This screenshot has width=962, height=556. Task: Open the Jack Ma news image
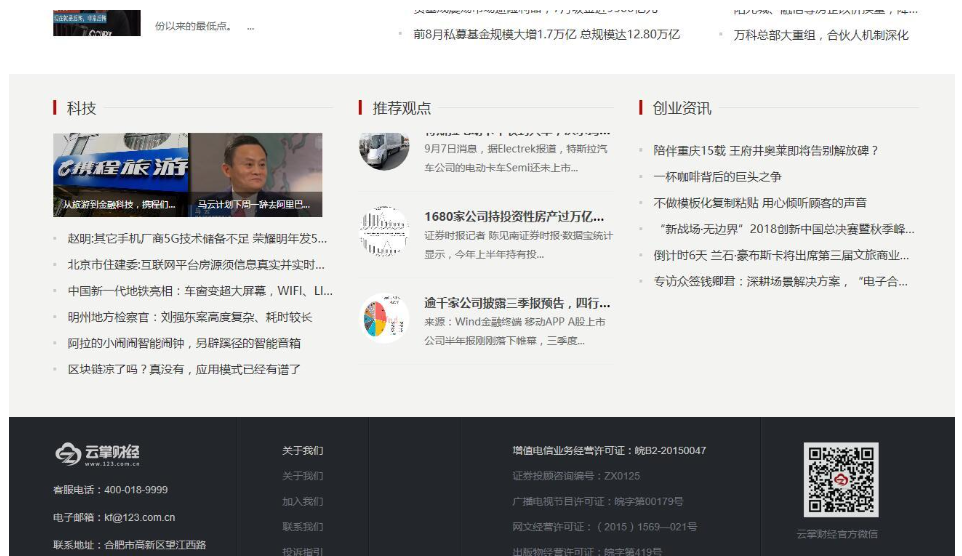256,175
